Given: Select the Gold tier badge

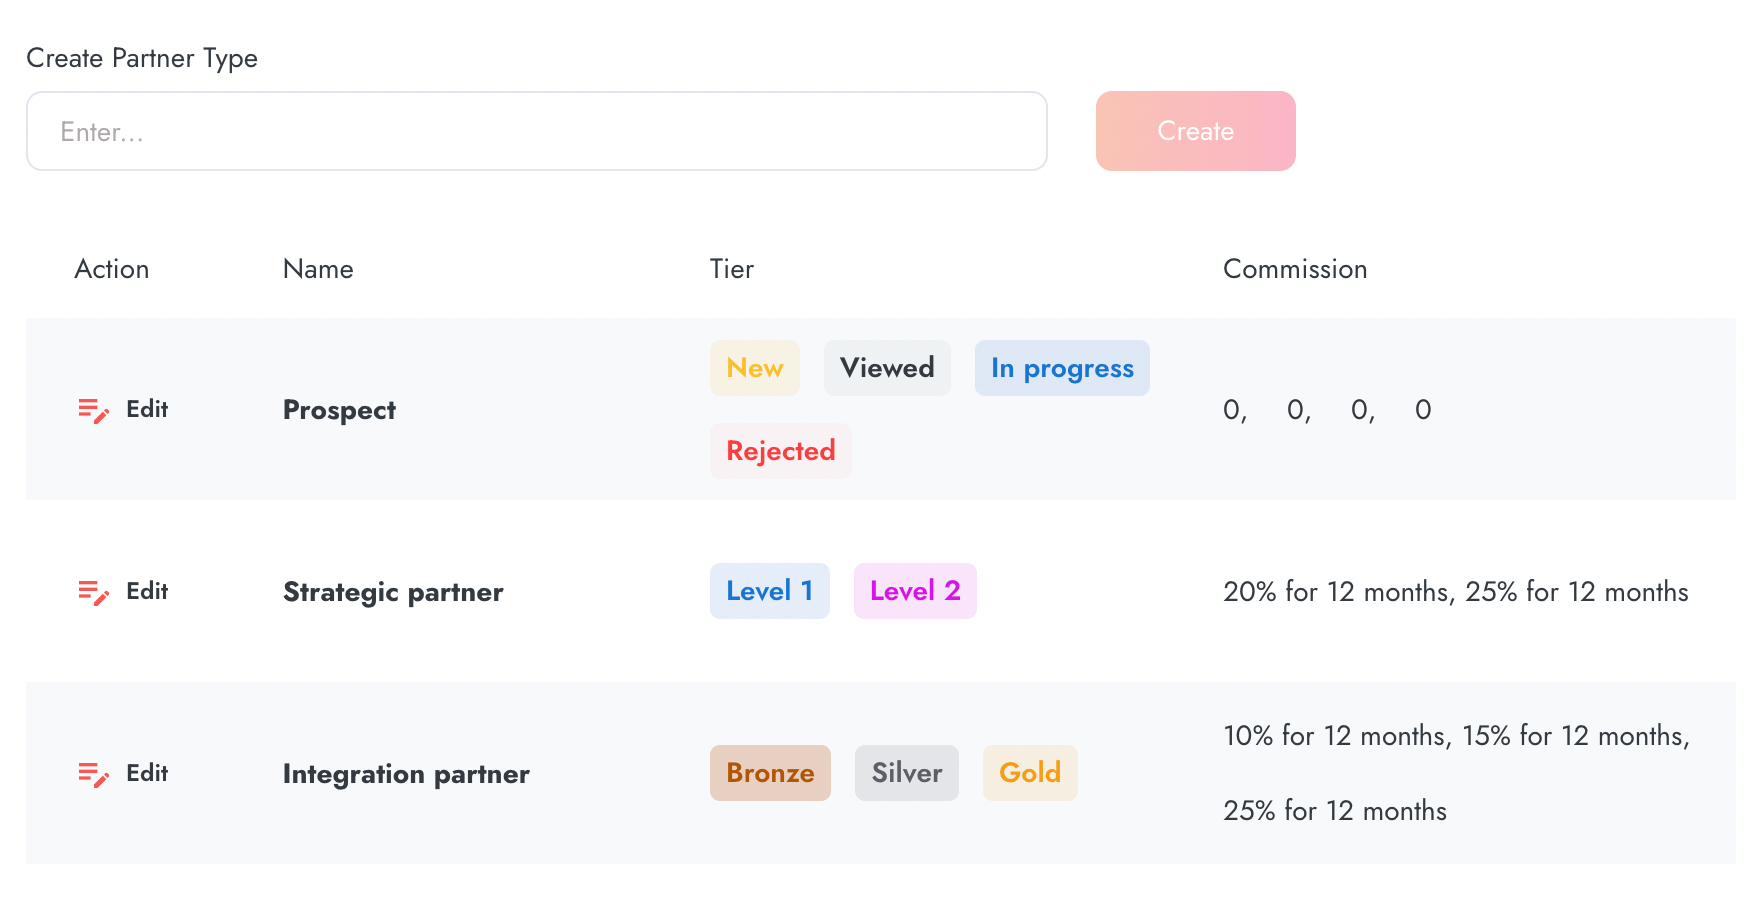Looking at the screenshot, I should (1030, 773).
